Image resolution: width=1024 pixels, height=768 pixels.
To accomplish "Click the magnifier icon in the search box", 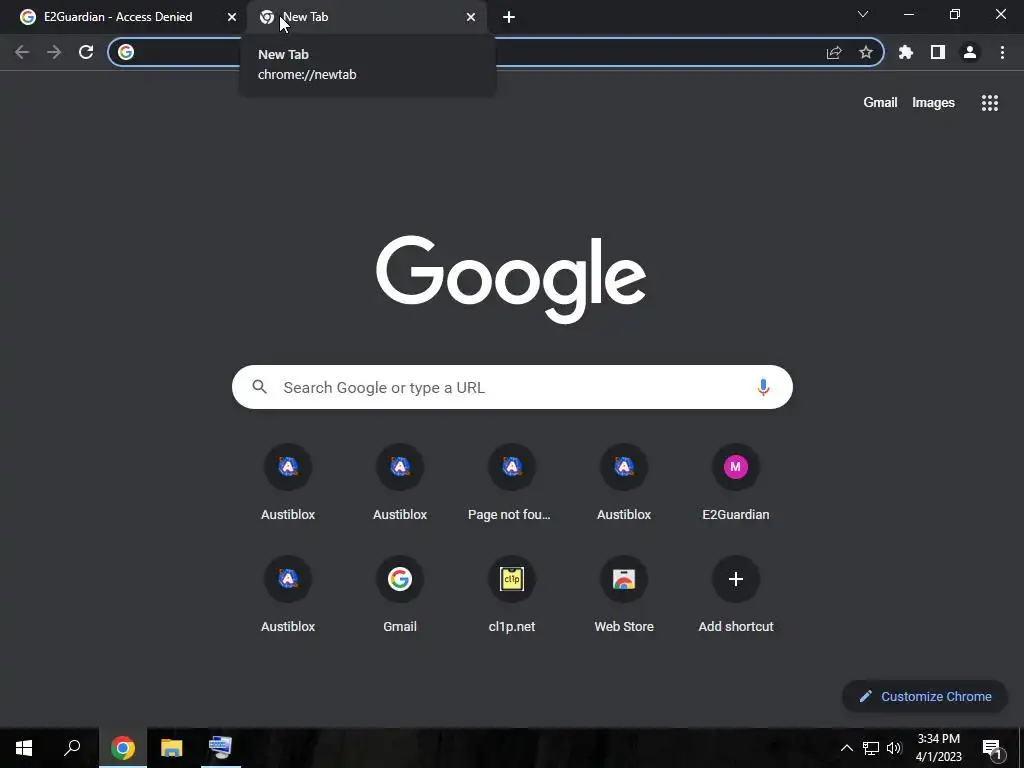I will (x=259, y=387).
